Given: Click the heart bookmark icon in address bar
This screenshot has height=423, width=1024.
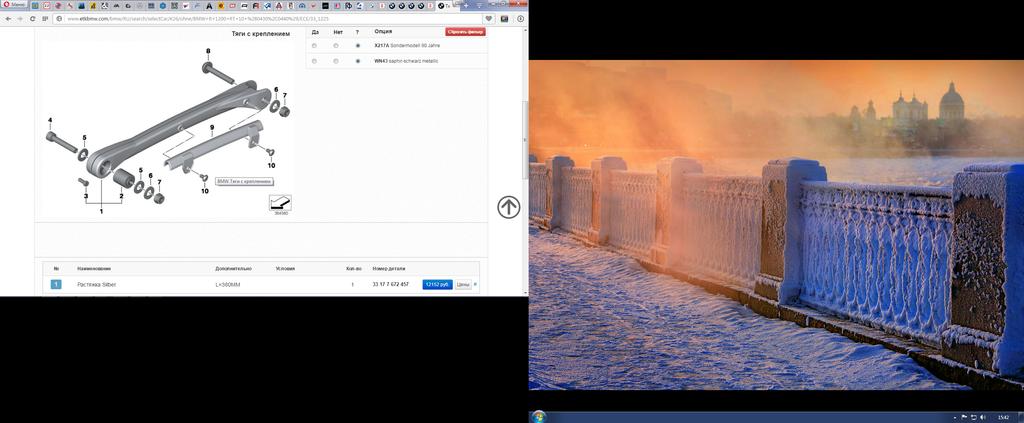Looking at the screenshot, I should (489, 18).
